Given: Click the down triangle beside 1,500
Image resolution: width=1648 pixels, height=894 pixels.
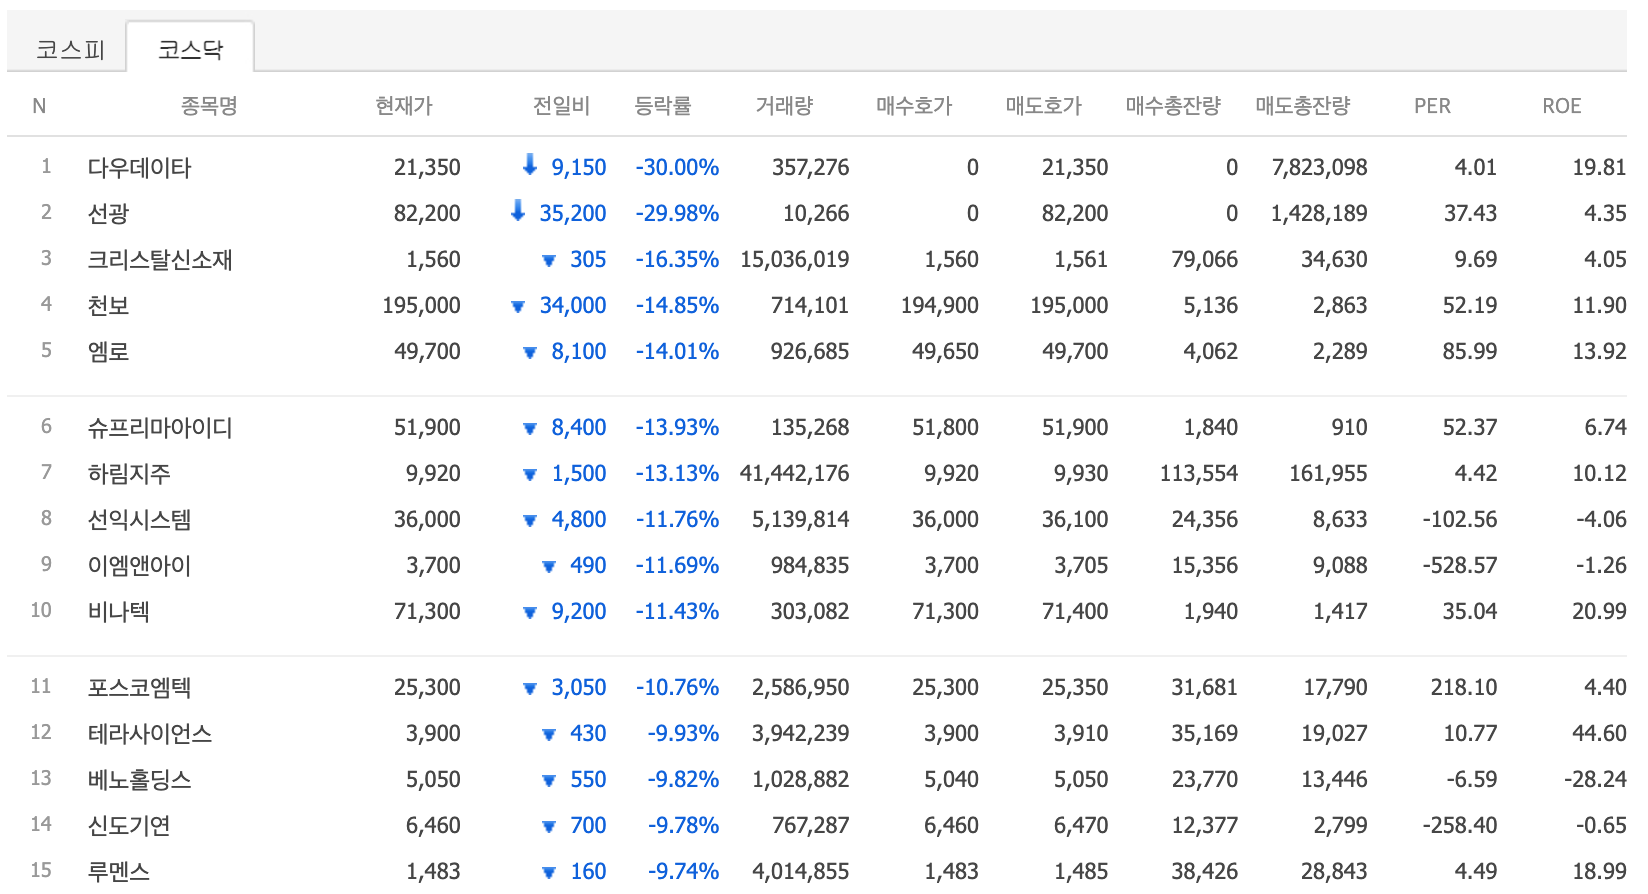Looking at the screenshot, I should click(530, 475).
